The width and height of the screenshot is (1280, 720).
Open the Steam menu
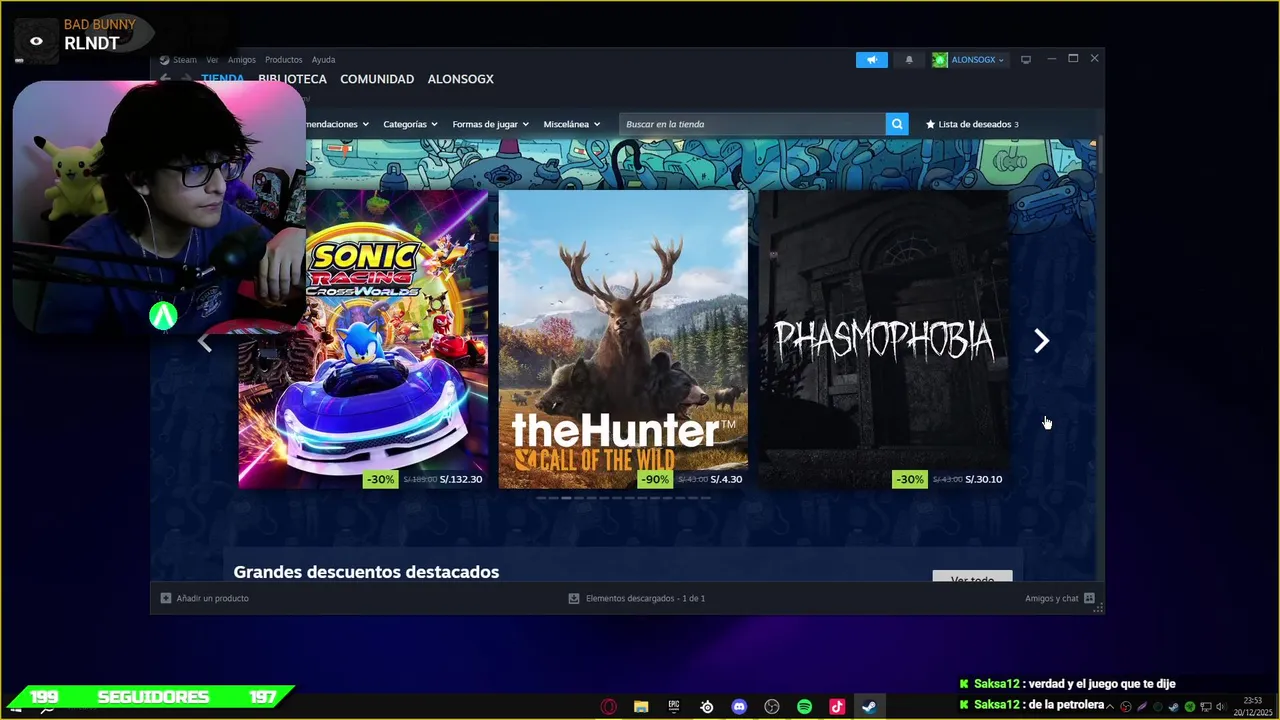(184, 60)
